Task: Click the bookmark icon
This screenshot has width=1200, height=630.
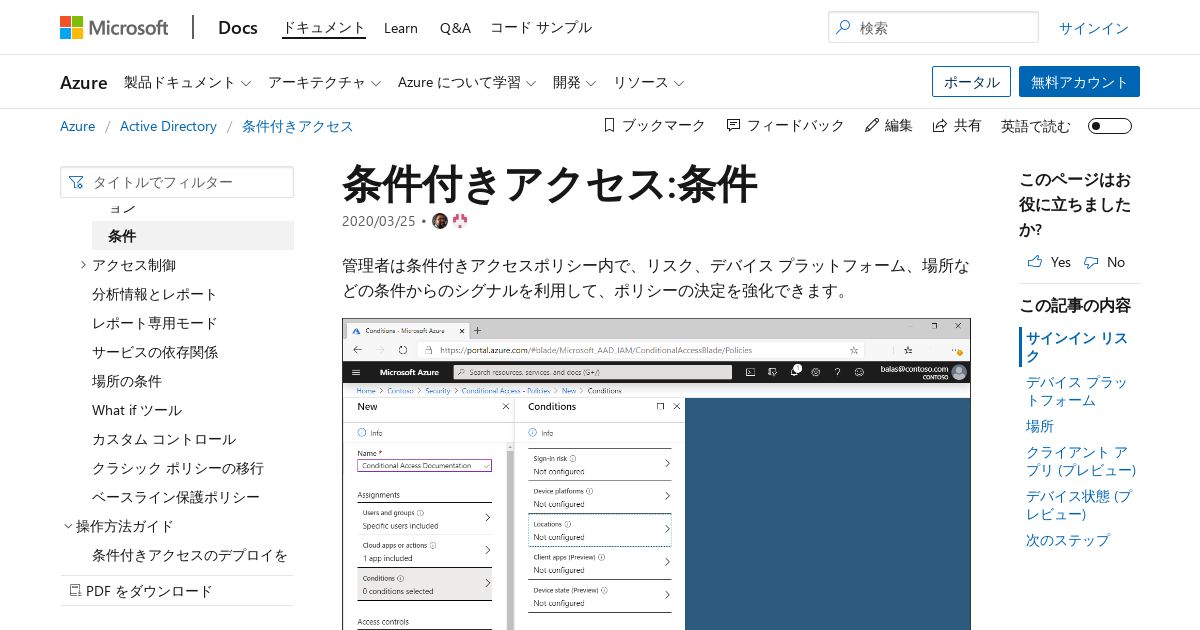Action: (x=609, y=125)
